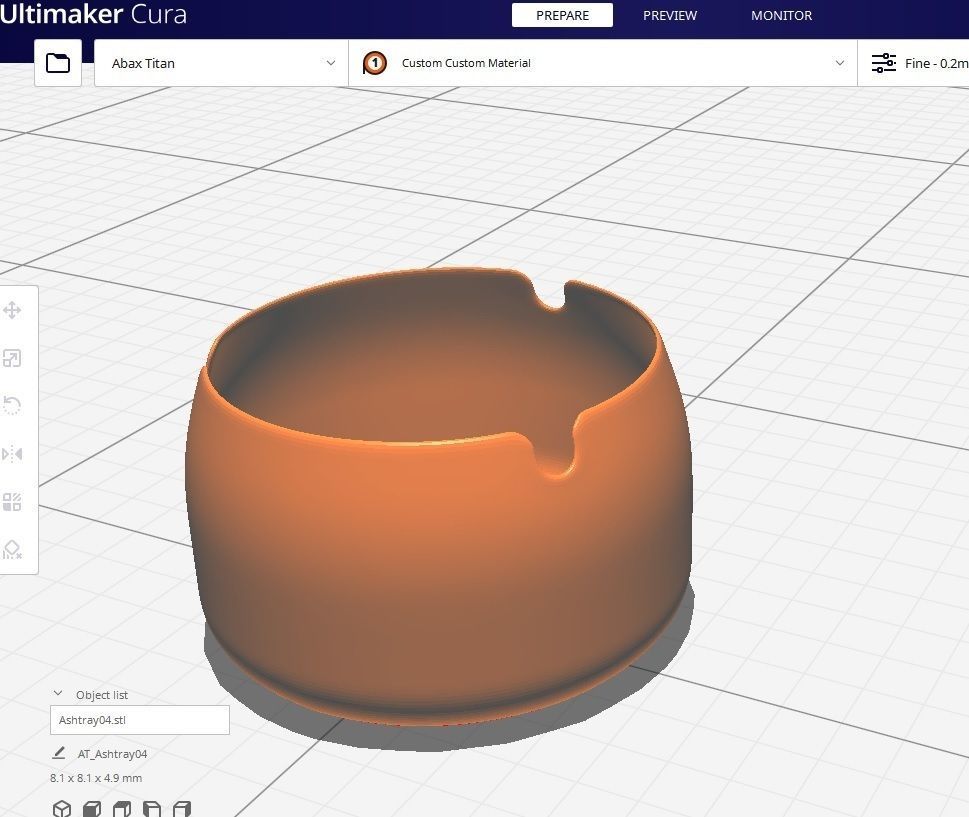Click the extruder 1 material icon
969x817 pixels.
click(x=374, y=63)
